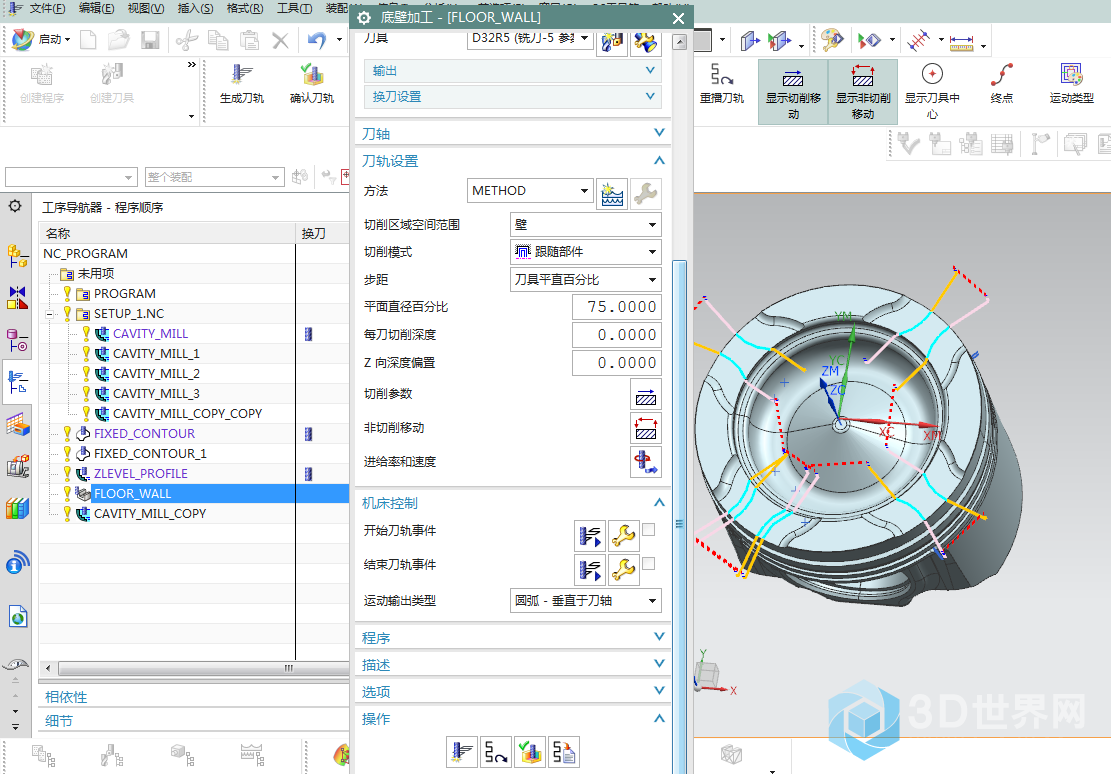Click the Save floppy disk icon
1111x774 pixels.
pos(150,40)
